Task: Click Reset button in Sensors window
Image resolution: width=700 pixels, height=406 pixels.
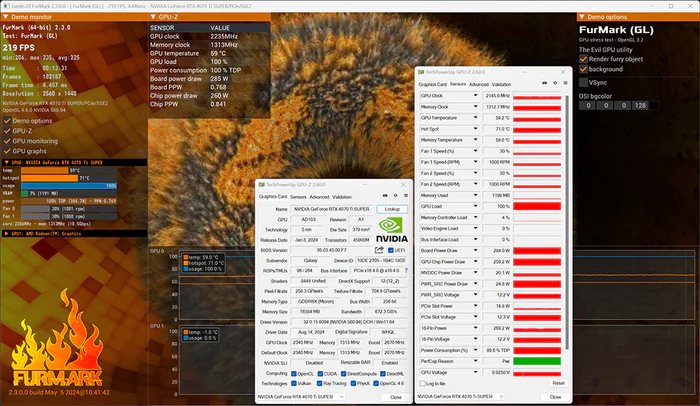Action: 558,383
